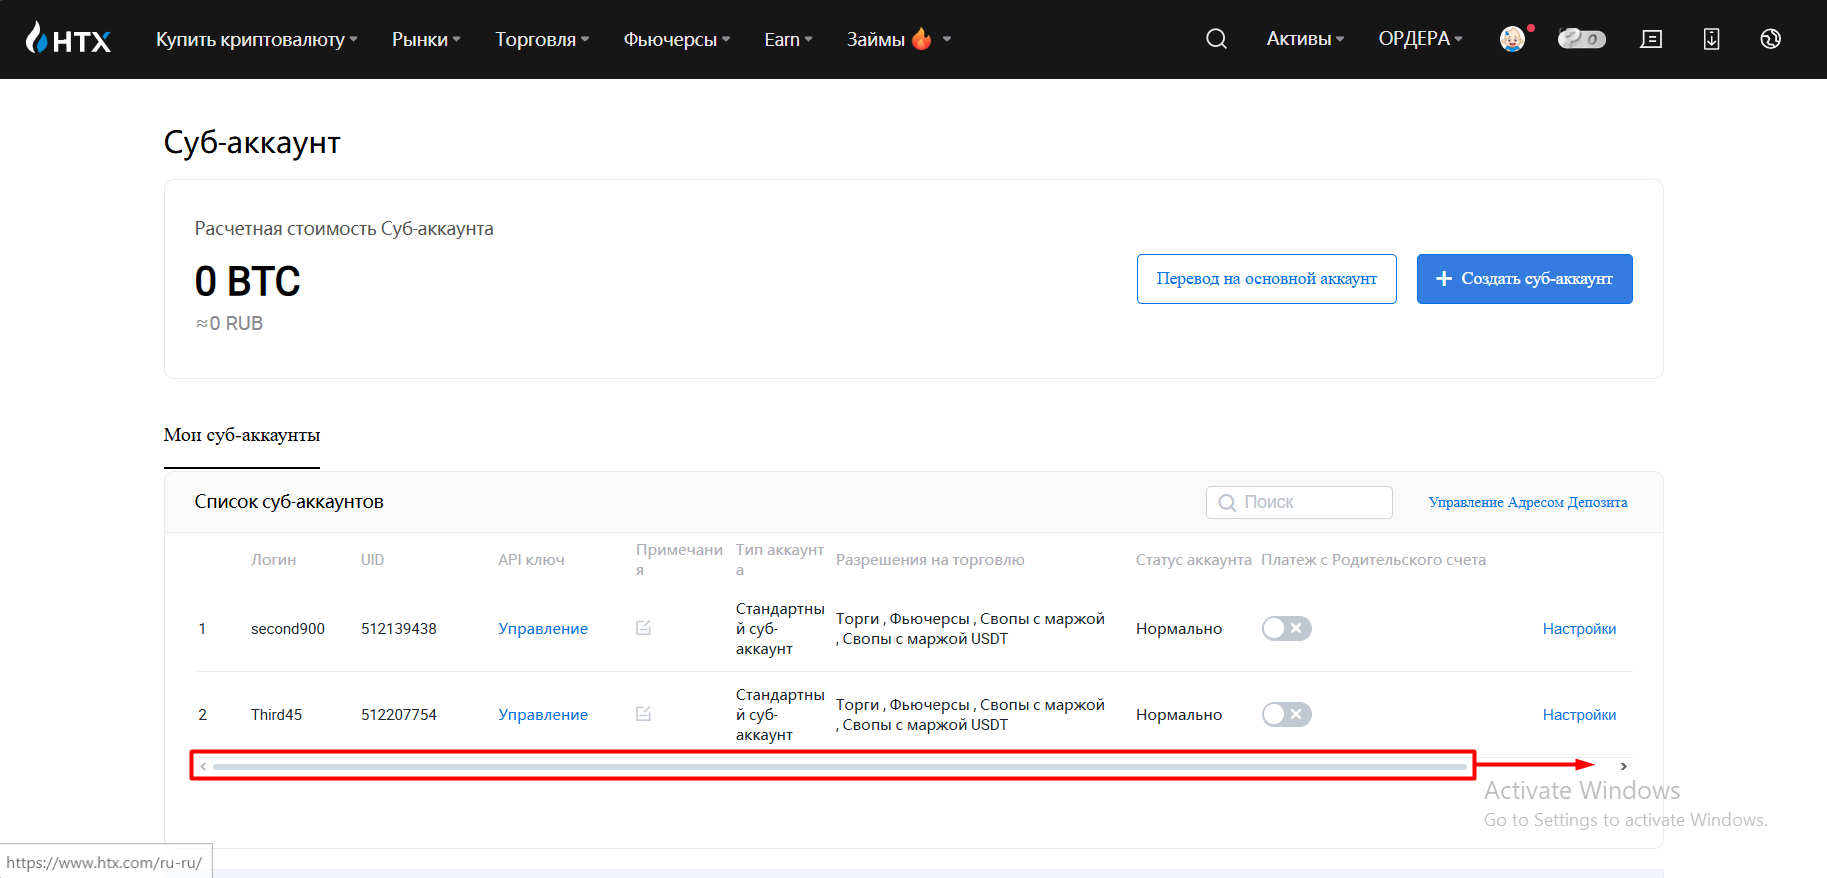Click the magnifier icon in Поиск field
The height and width of the screenshot is (878, 1827).
point(1227,502)
